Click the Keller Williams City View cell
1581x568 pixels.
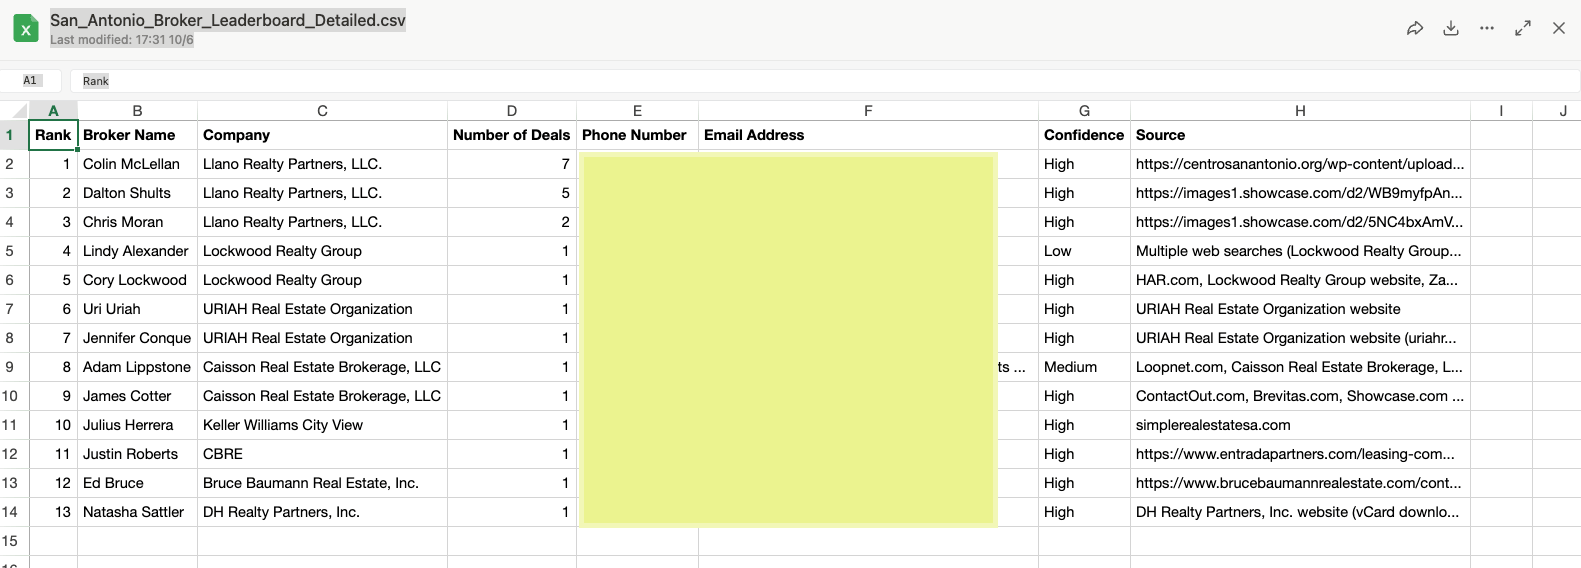click(322, 425)
